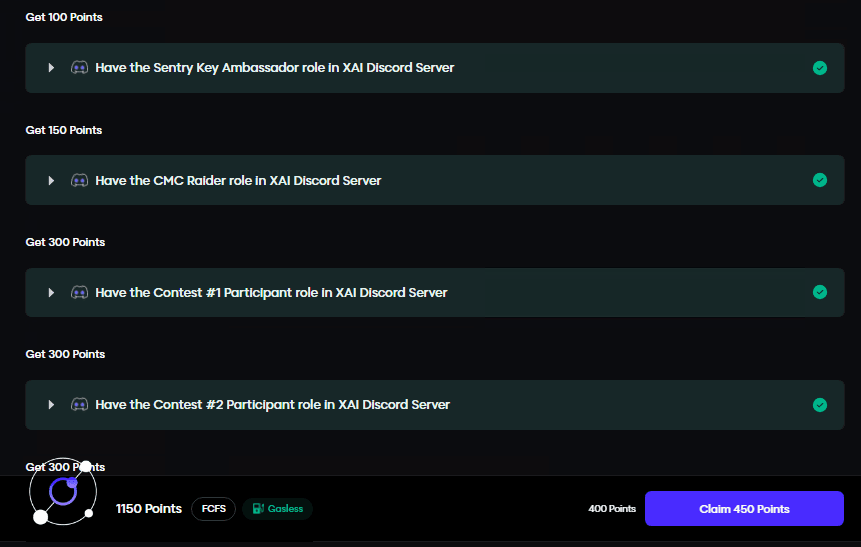Click the 1150 Points label
Screen dimensions: 861x547
(x=149, y=509)
